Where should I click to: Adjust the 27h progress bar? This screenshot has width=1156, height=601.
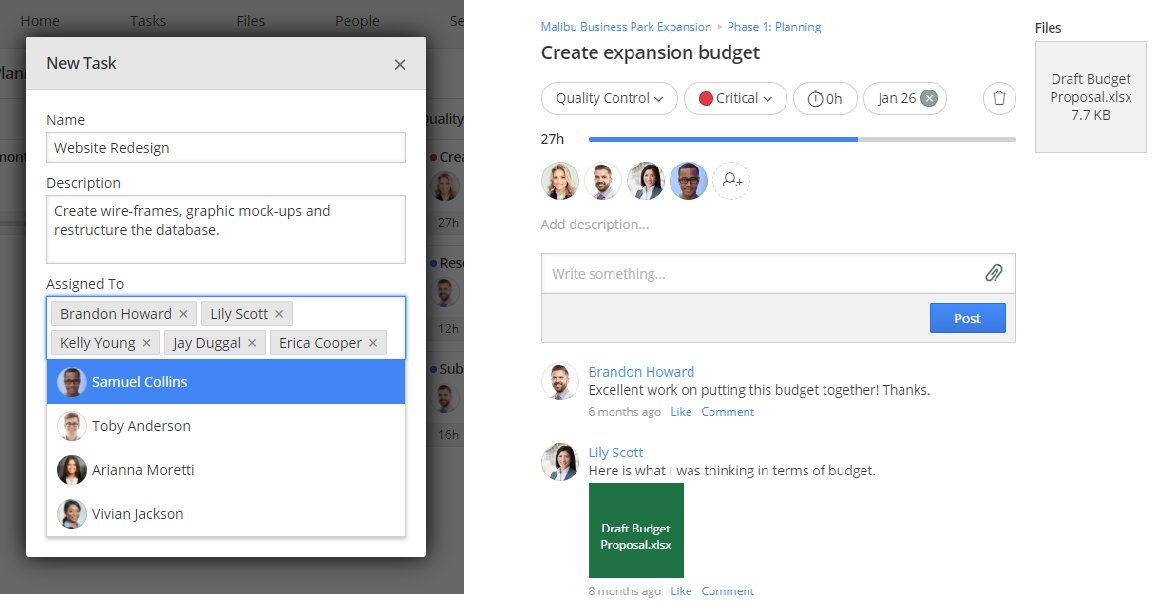coord(801,139)
